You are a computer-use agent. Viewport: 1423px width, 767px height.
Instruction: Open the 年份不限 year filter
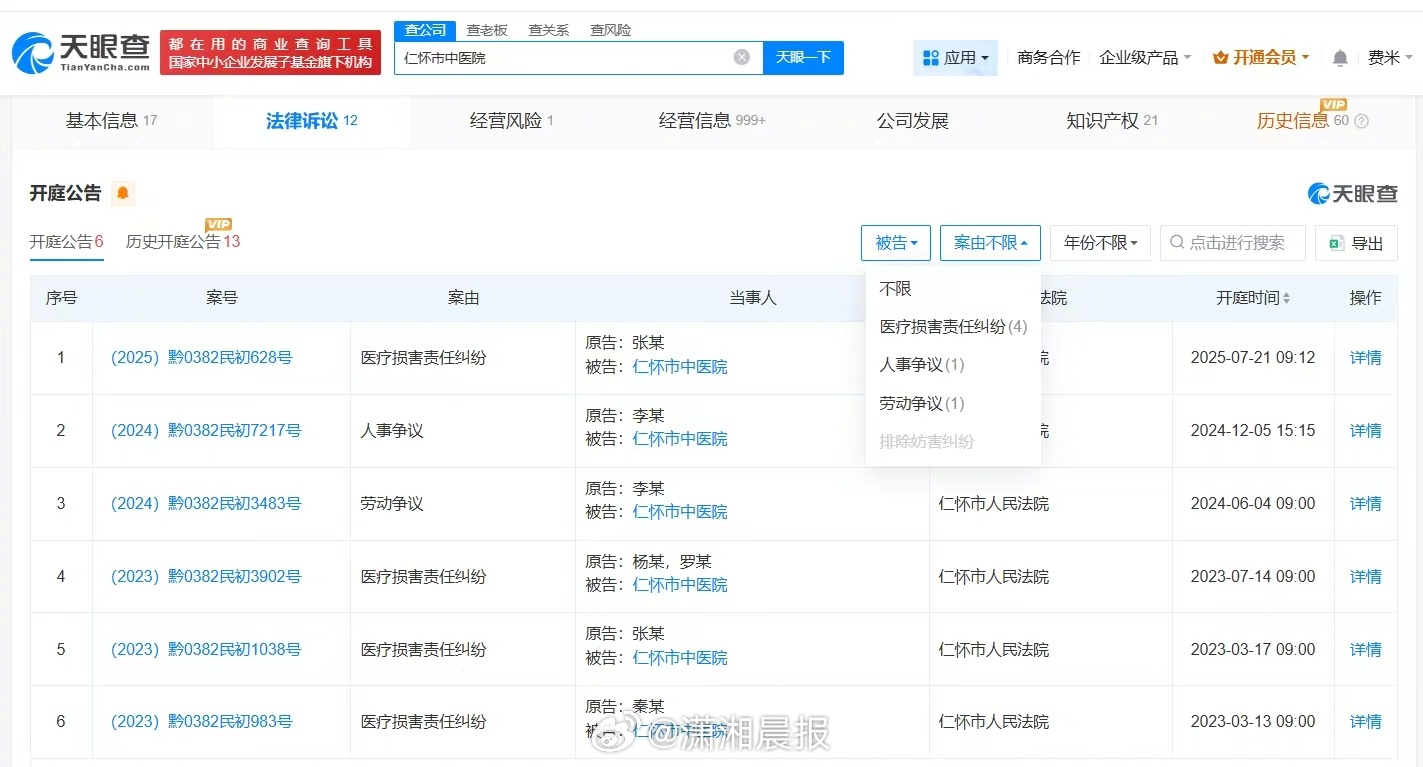(x=1100, y=243)
